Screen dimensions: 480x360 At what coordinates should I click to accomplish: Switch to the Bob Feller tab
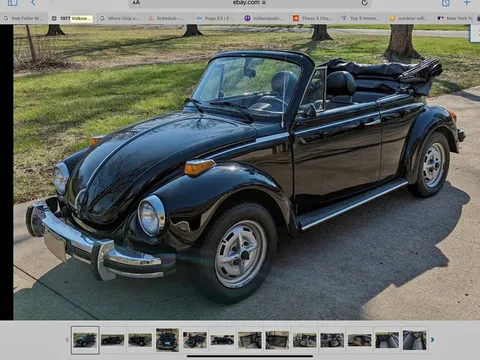coord(24,18)
